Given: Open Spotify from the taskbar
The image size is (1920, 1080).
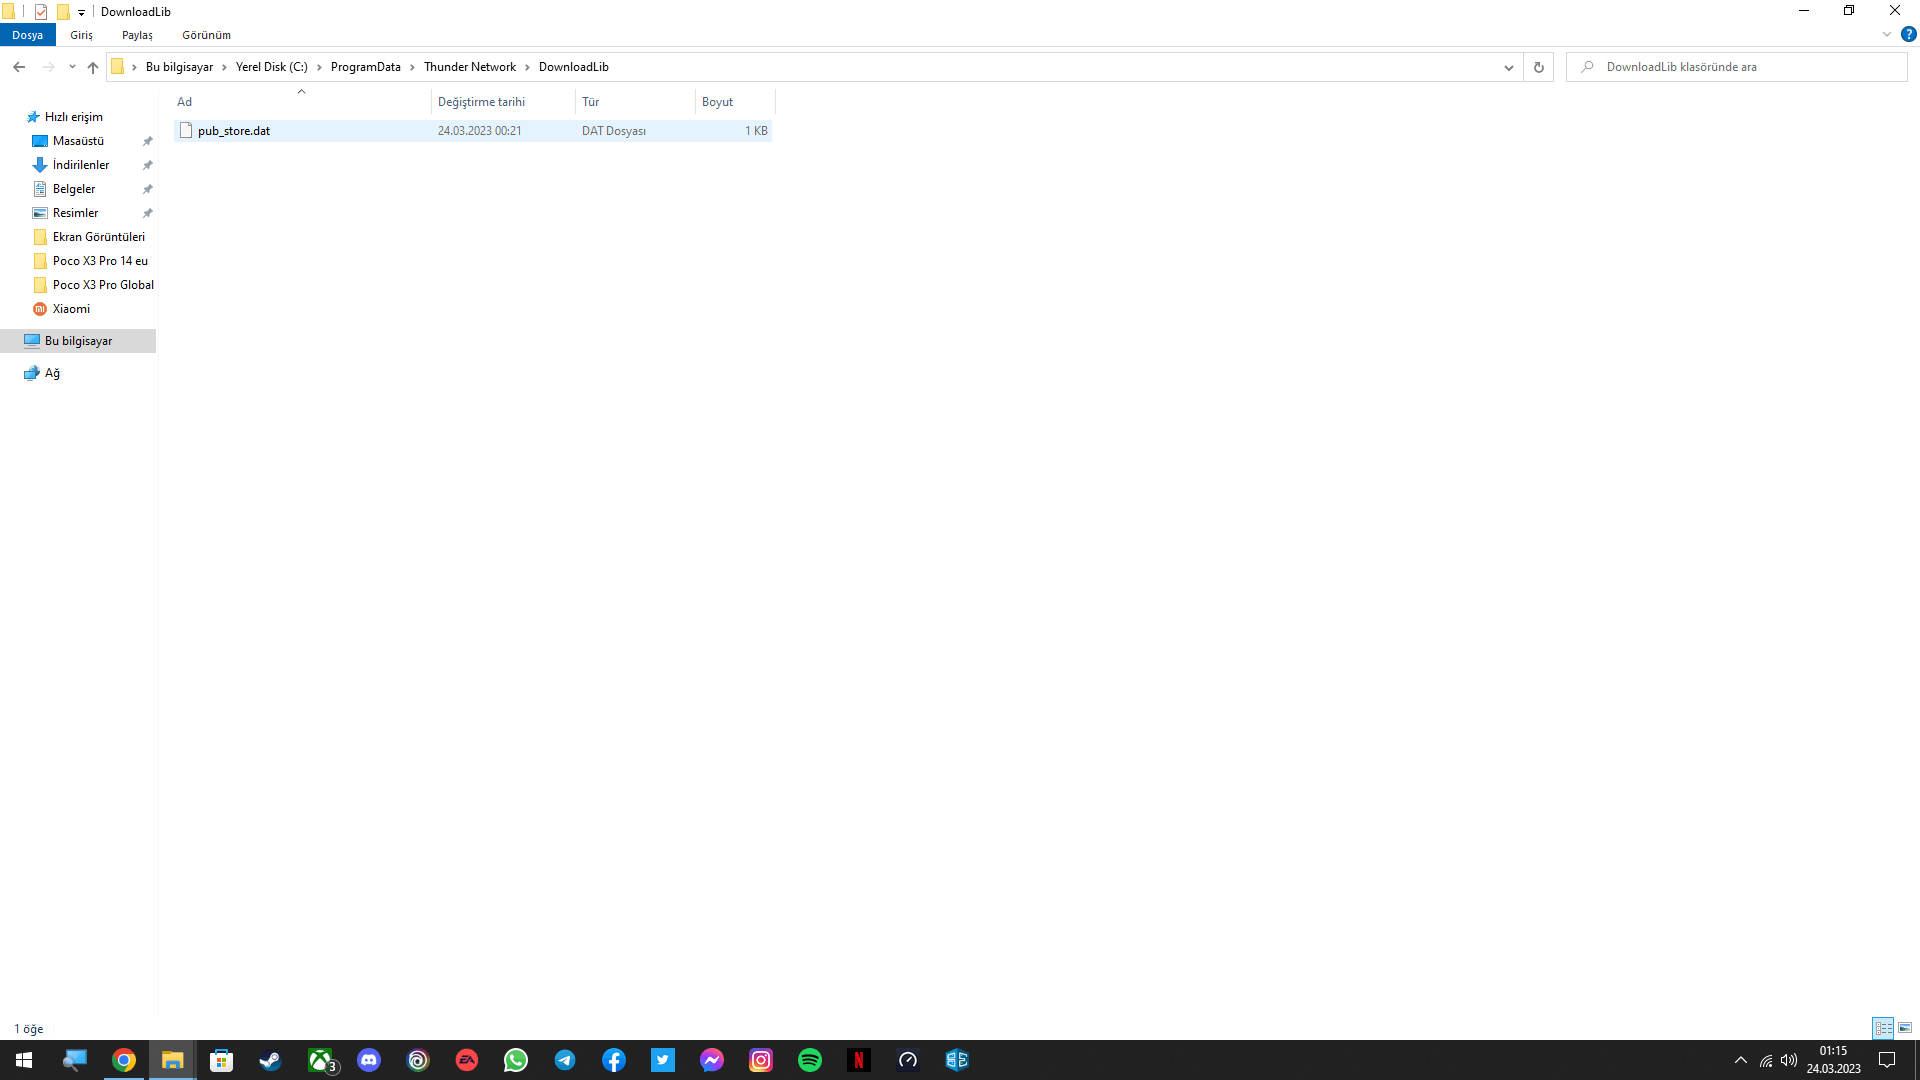Looking at the screenshot, I should 810,1060.
